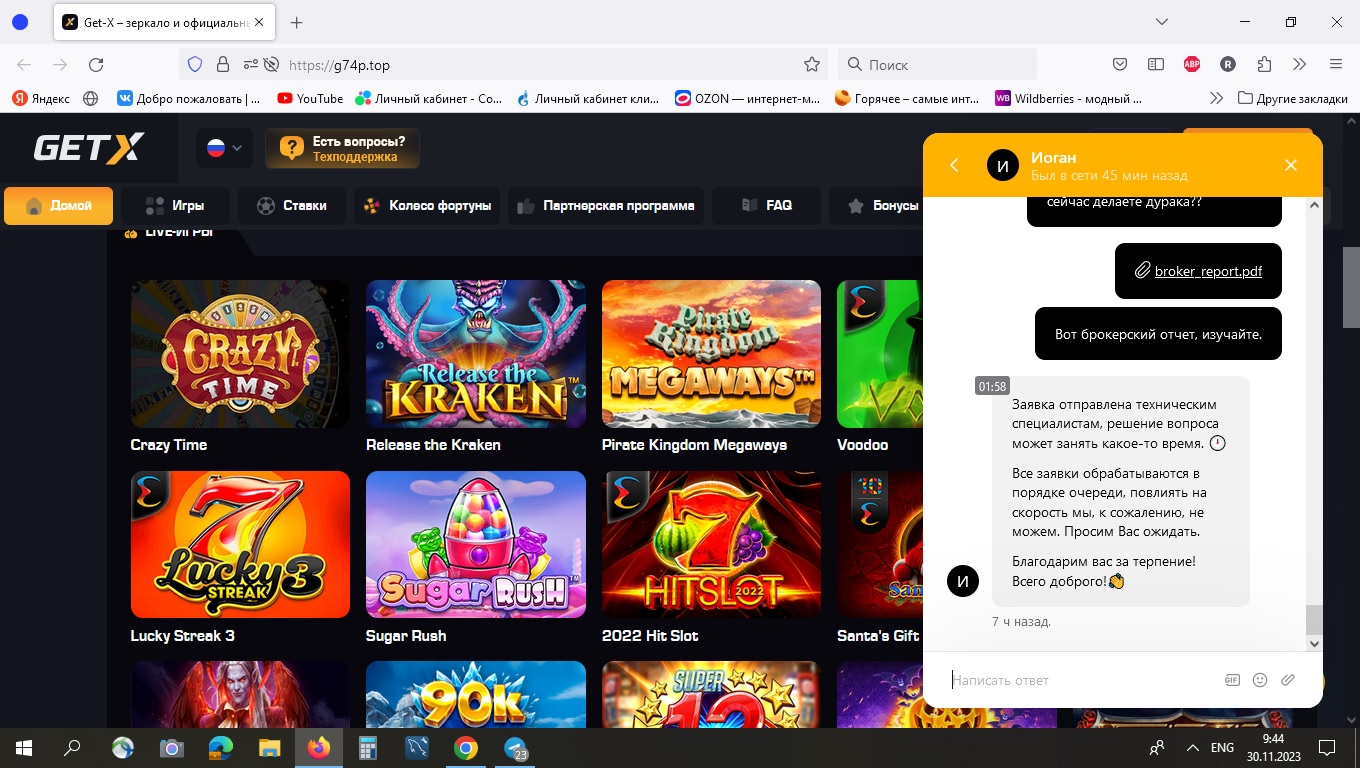Open a new browser tab

coord(296,22)
